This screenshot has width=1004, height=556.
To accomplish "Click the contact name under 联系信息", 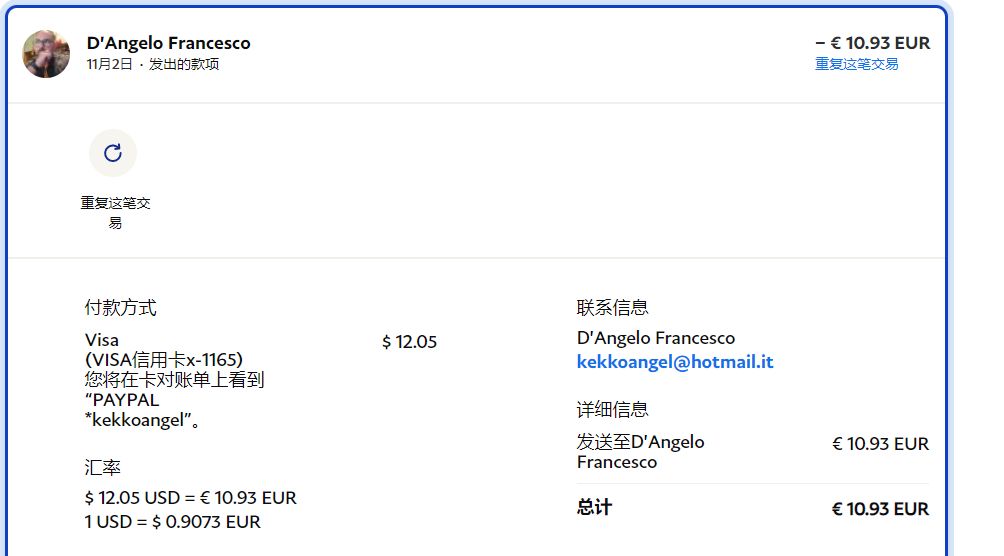I will click(x=655, y=338).
